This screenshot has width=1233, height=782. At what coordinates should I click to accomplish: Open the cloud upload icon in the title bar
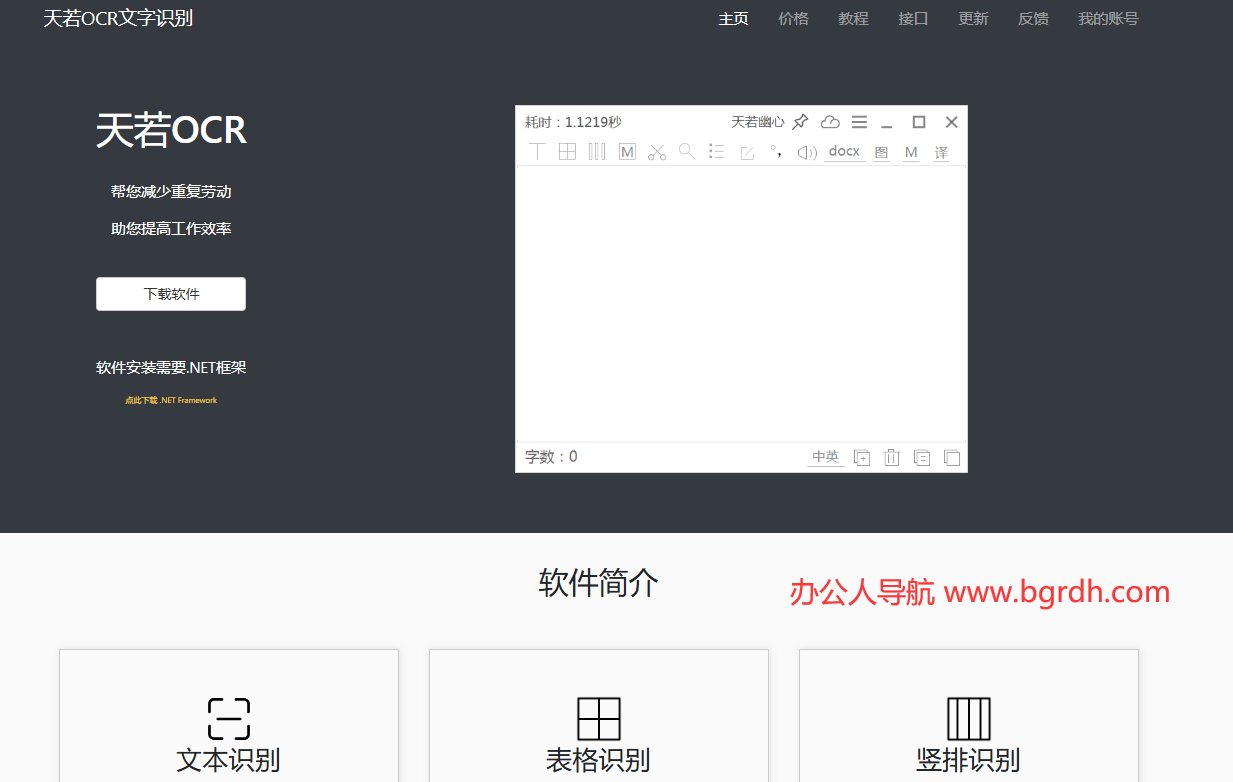click(830, 121)
